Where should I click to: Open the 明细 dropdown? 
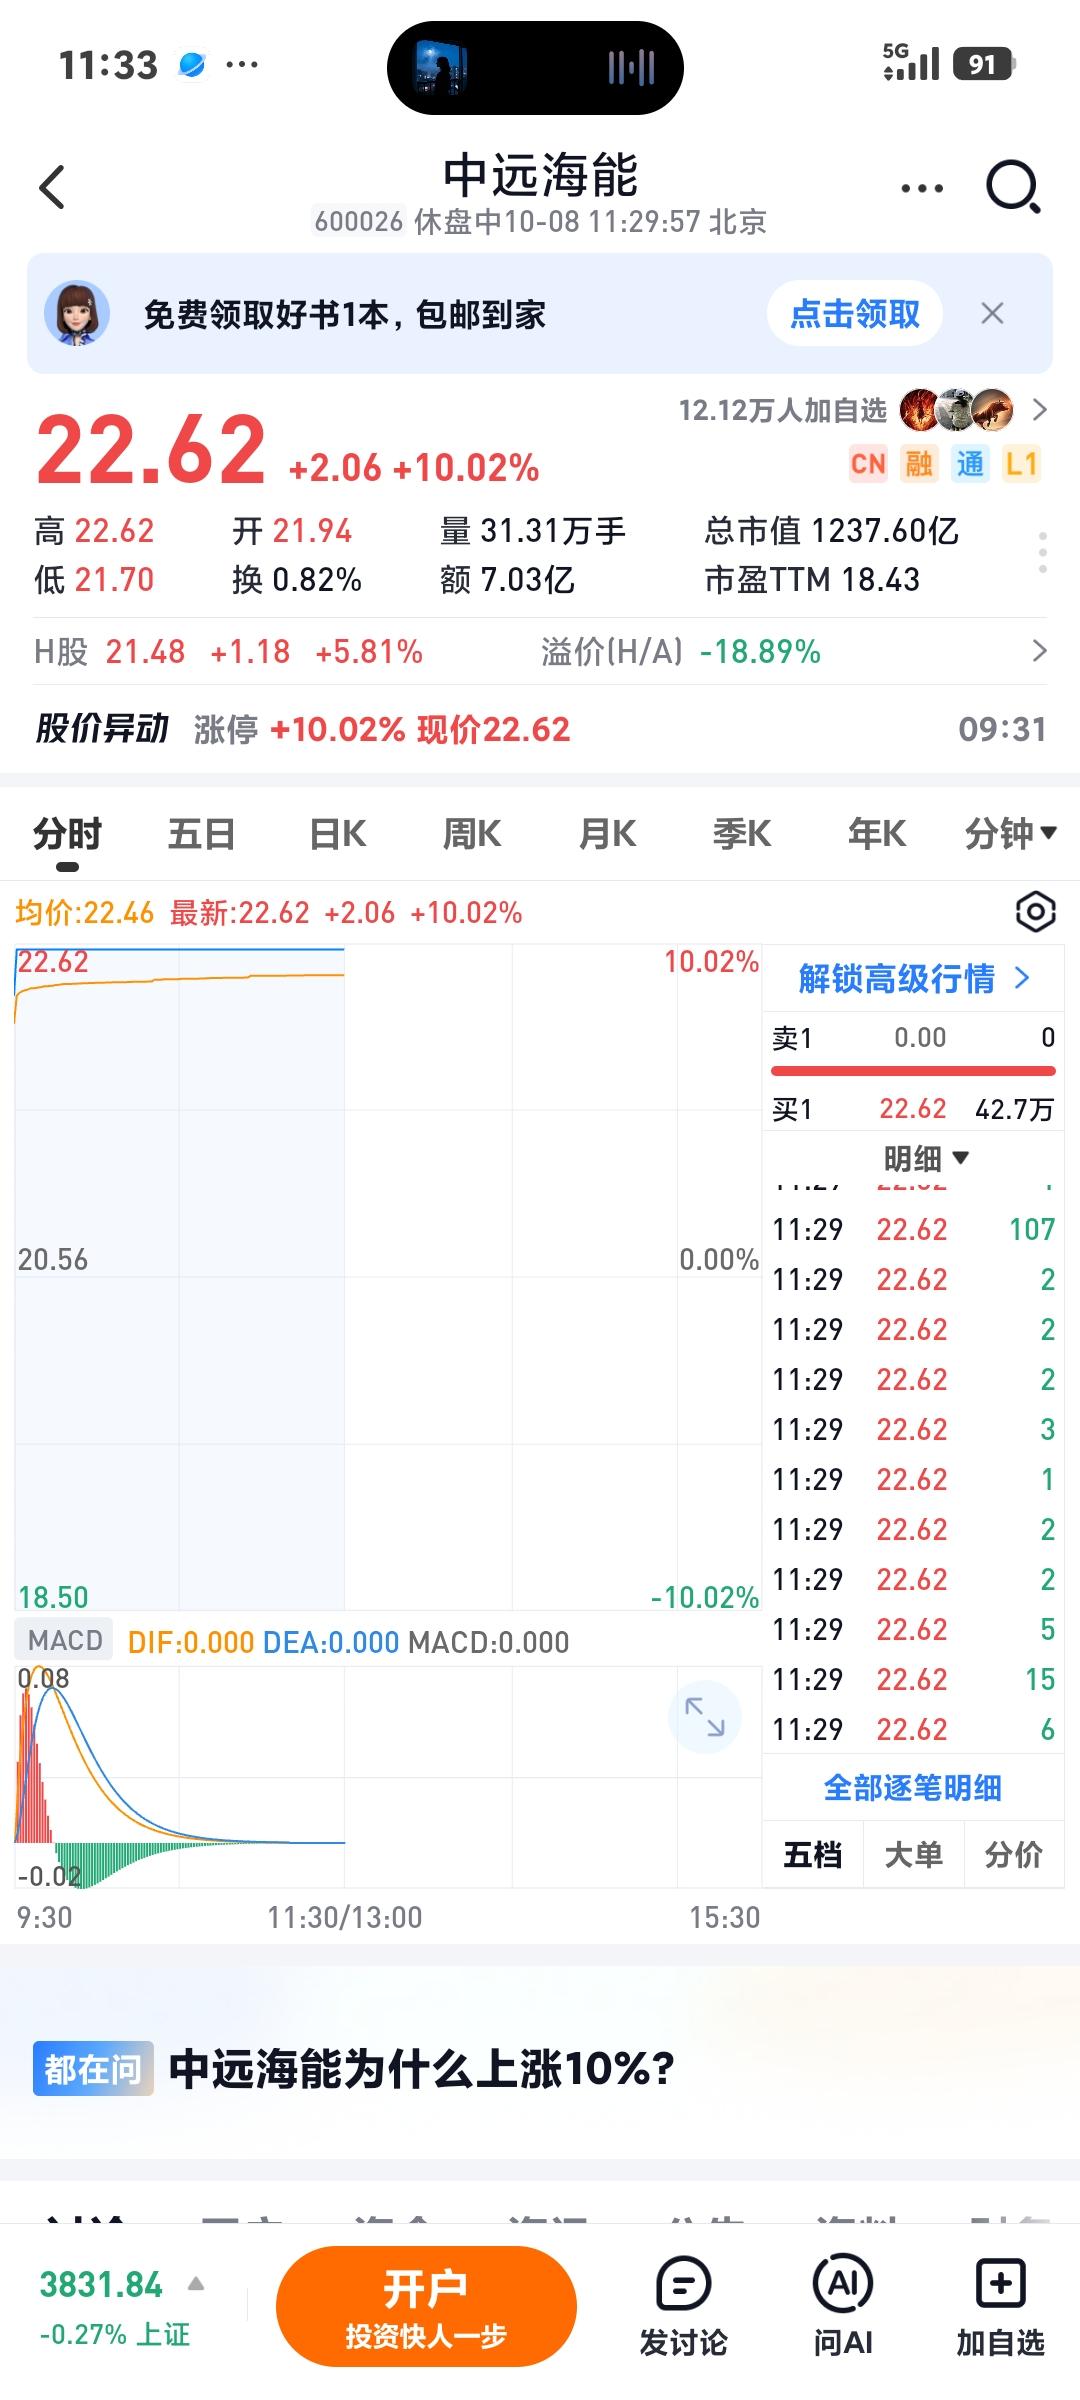pyautogui.click(x=926, y=1159)
